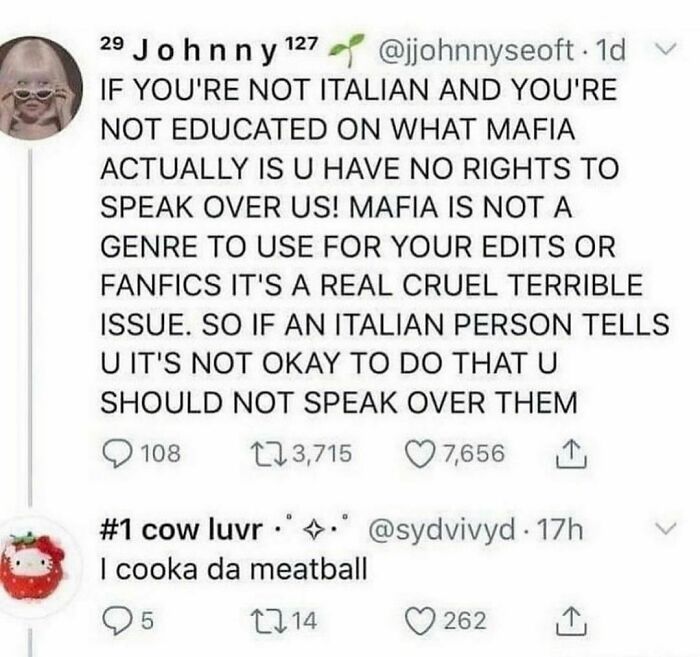Image resolution: width=700 pixels, height=657 pixels.
Task: Open the all-caps mafia tweet text
Action: coord(358,244)
